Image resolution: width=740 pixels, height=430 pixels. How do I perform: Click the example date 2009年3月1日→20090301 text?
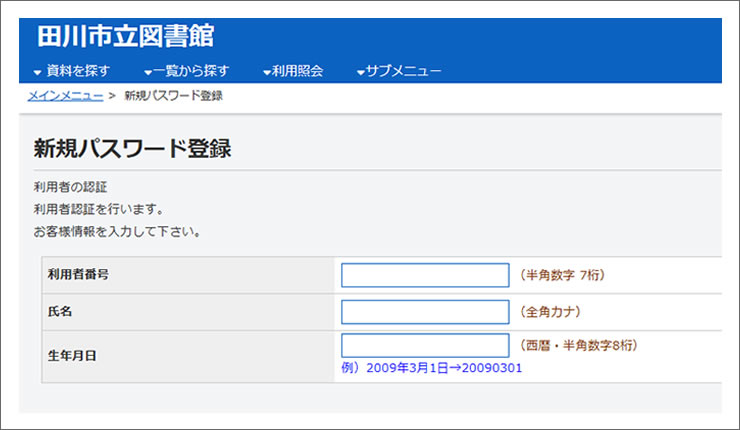[432, 368]
